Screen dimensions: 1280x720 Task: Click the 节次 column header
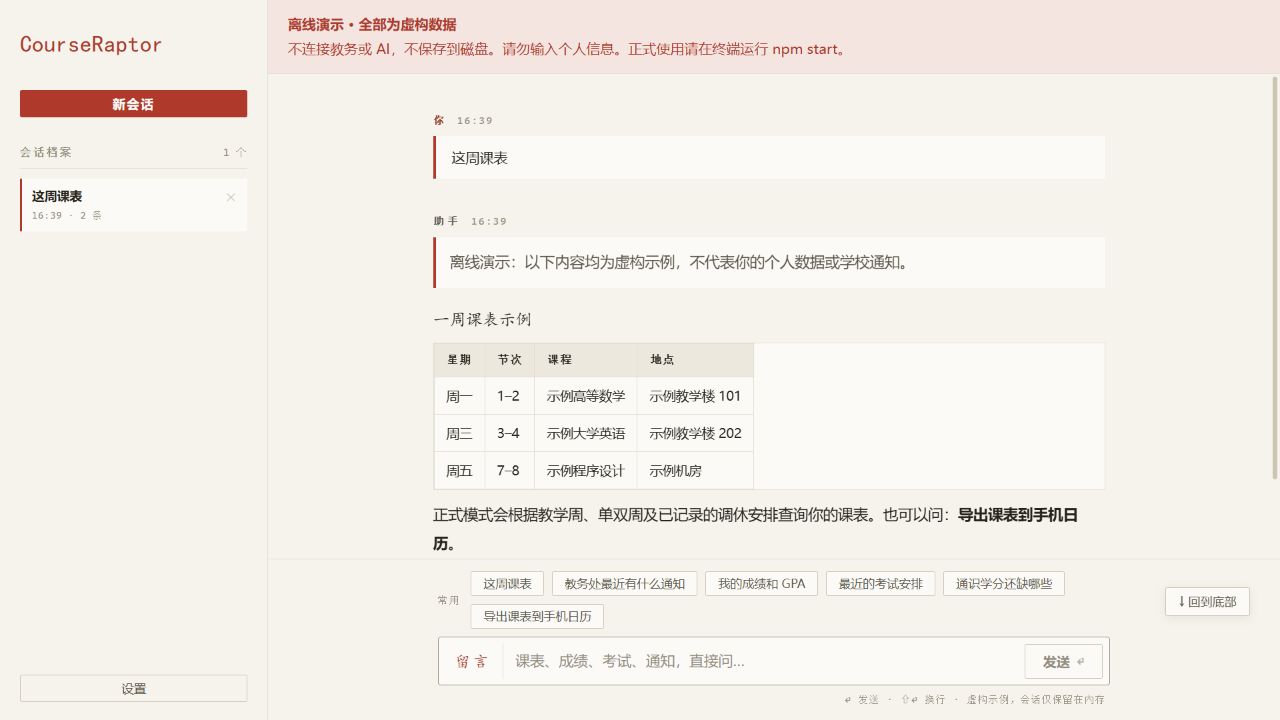pyautogui.click(x=510, y=359)
